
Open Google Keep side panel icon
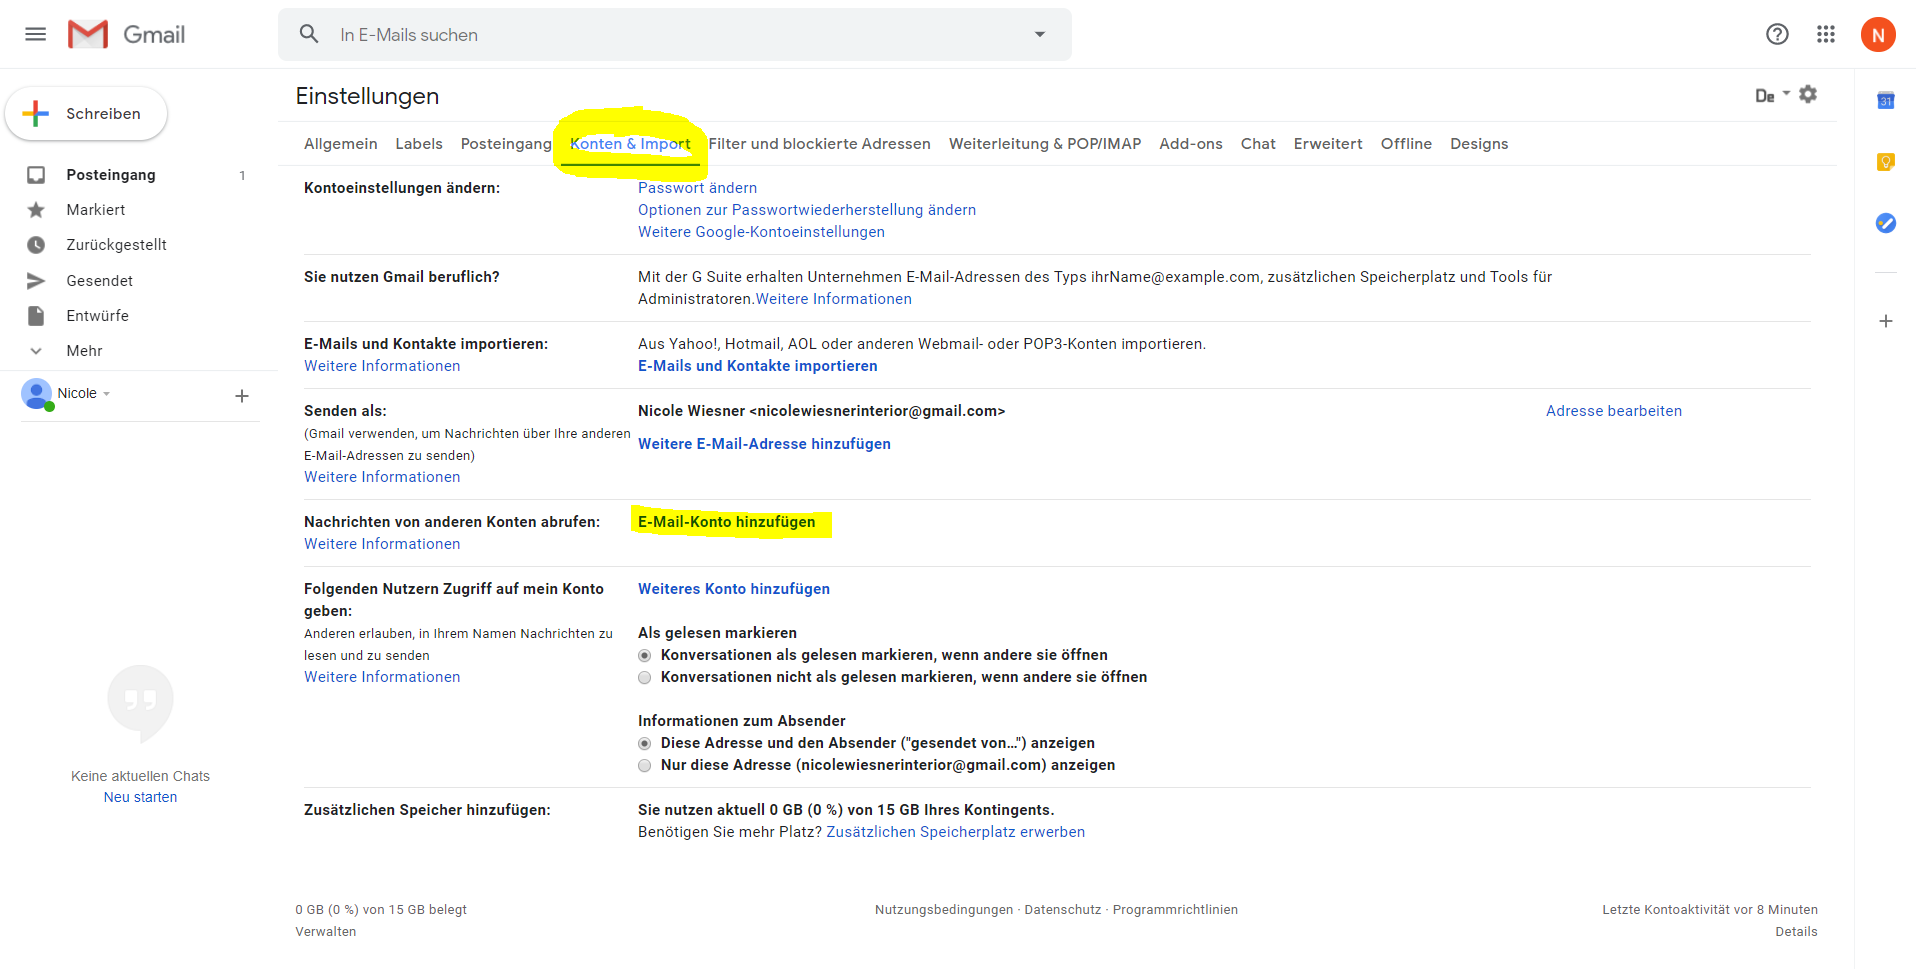1886,162
